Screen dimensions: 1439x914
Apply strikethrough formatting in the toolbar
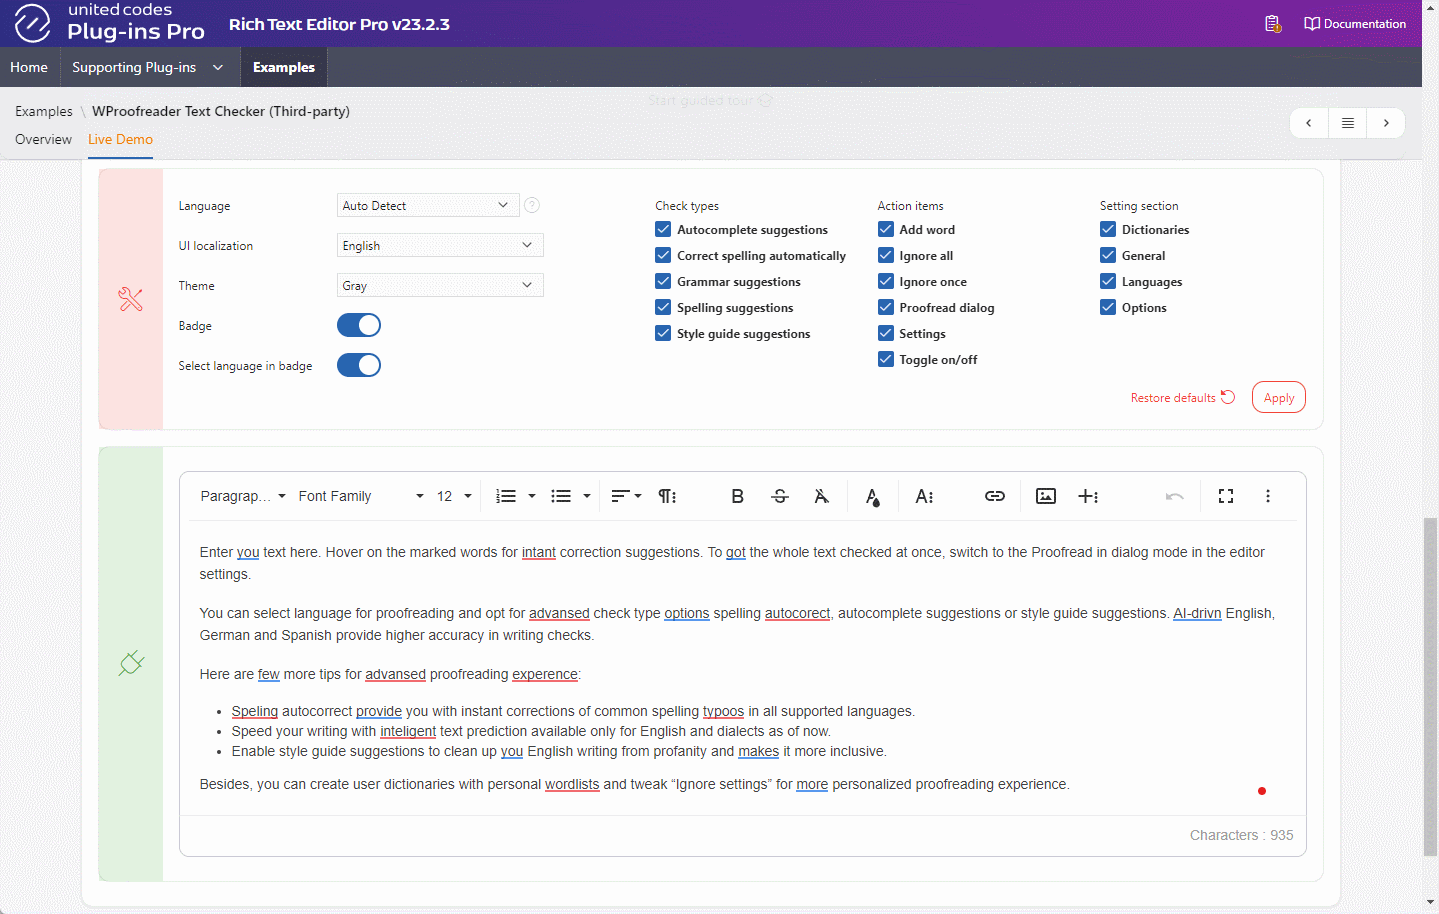pyautogui.click(x=780, y=496)
